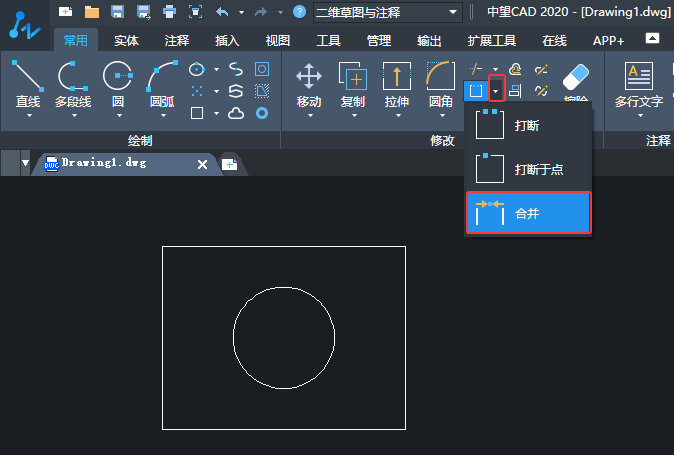The width and height of the screenshot is (674, 455).
Task: Select the 圆角 fillet tool
Action: pos(441,84)
